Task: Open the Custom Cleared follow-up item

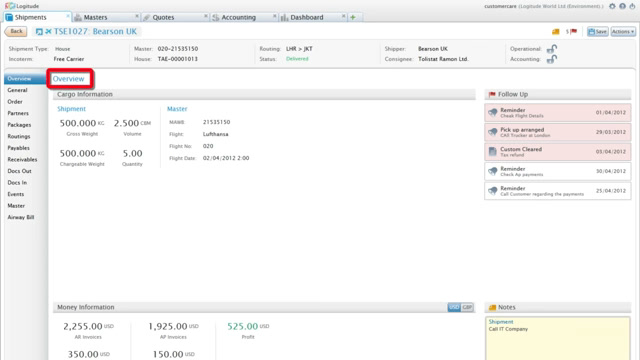Action: coord(558,151)
